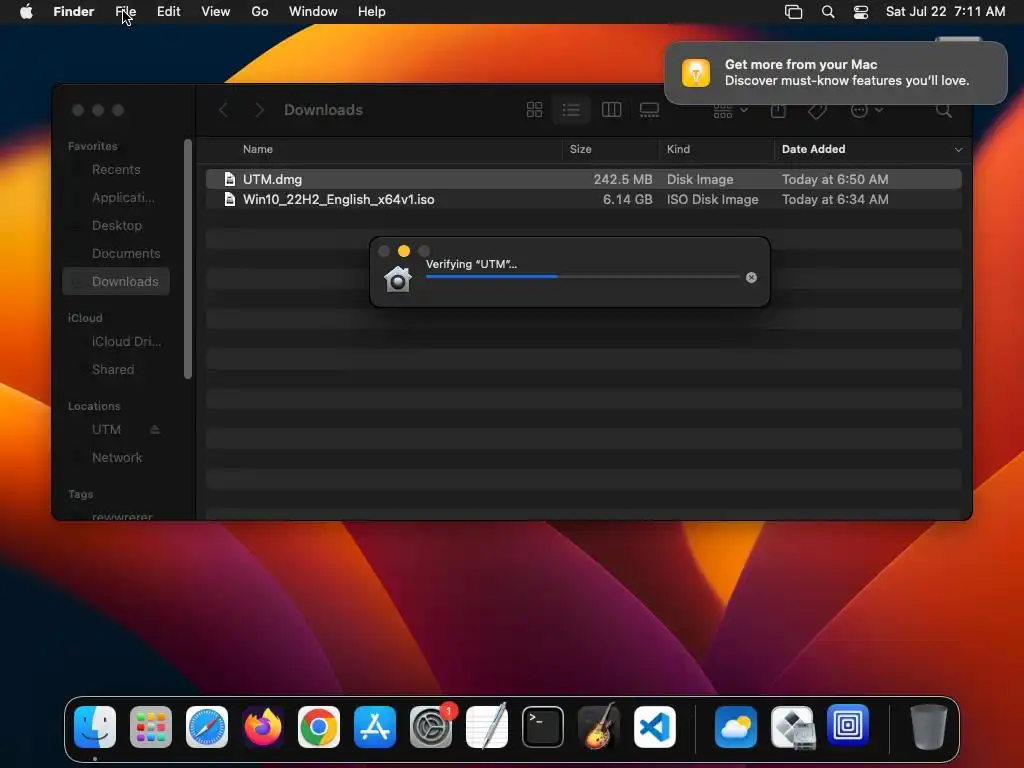The width and height of the screenshot is (1024, 768).
Task: Toggle sort direction chevron on Date Added
Action: point(958,150)
